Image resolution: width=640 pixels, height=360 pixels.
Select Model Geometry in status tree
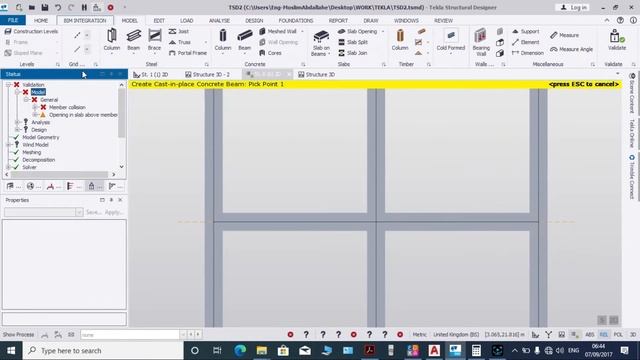[x=41, y=137]
